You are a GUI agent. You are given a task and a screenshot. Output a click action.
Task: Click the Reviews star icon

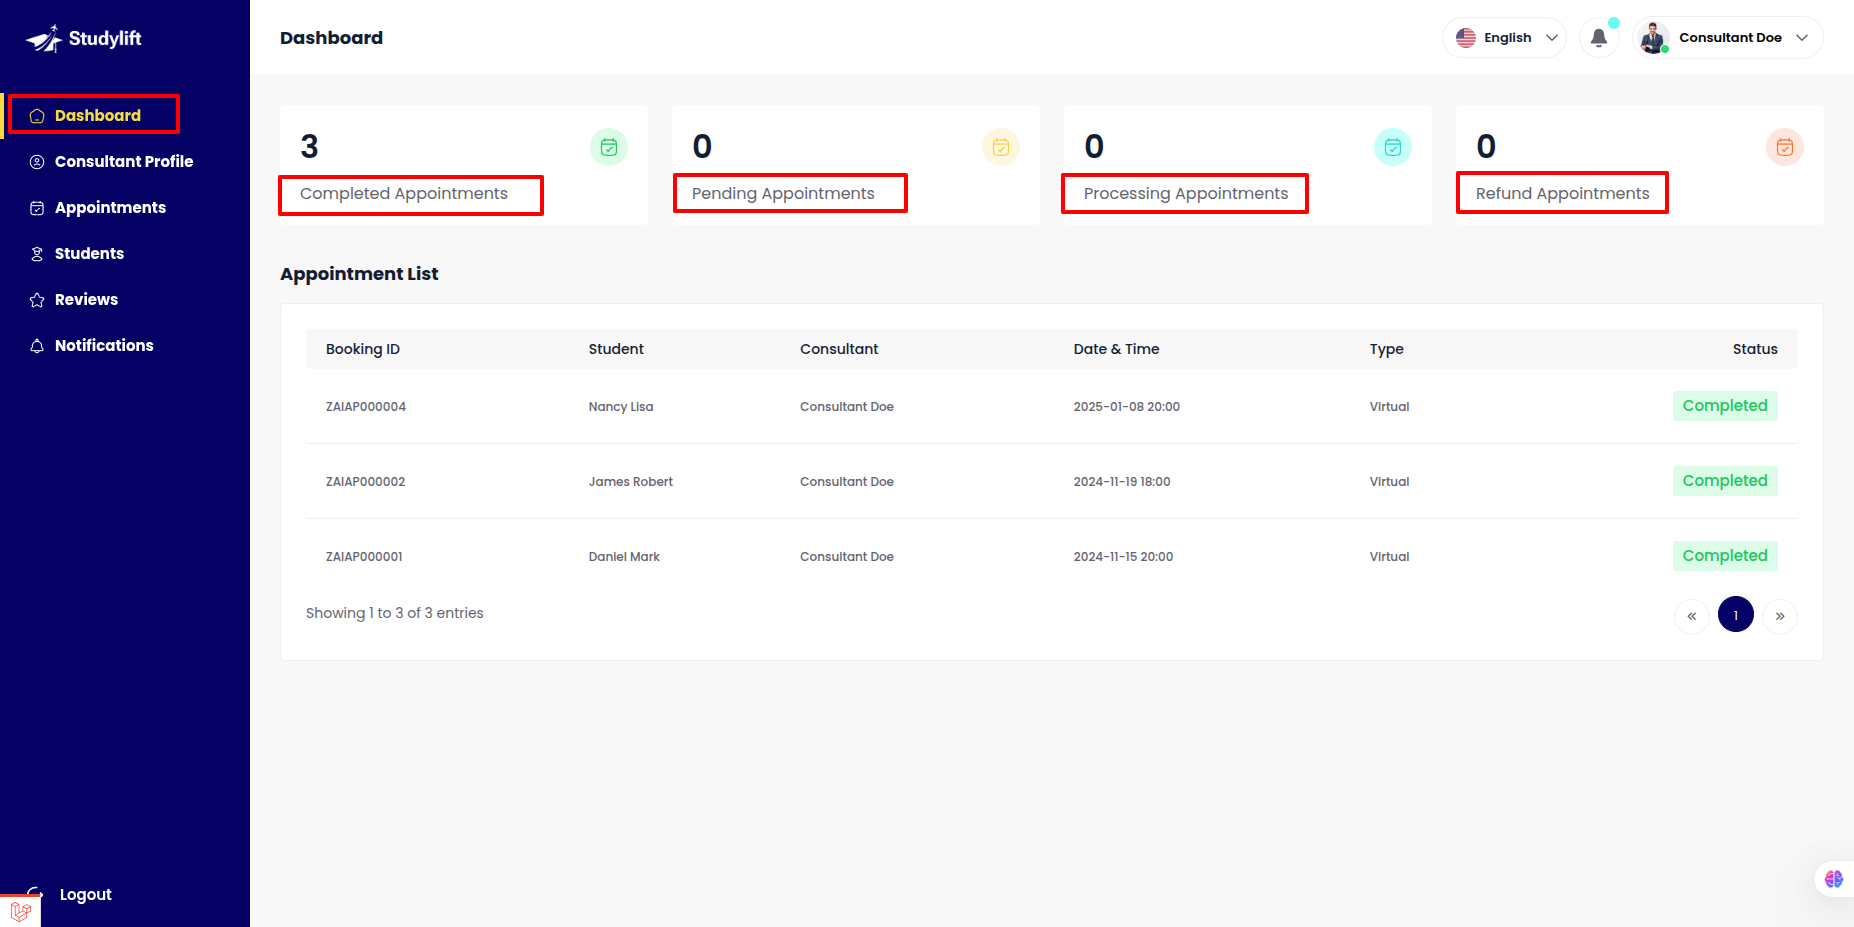click(37, 300)
